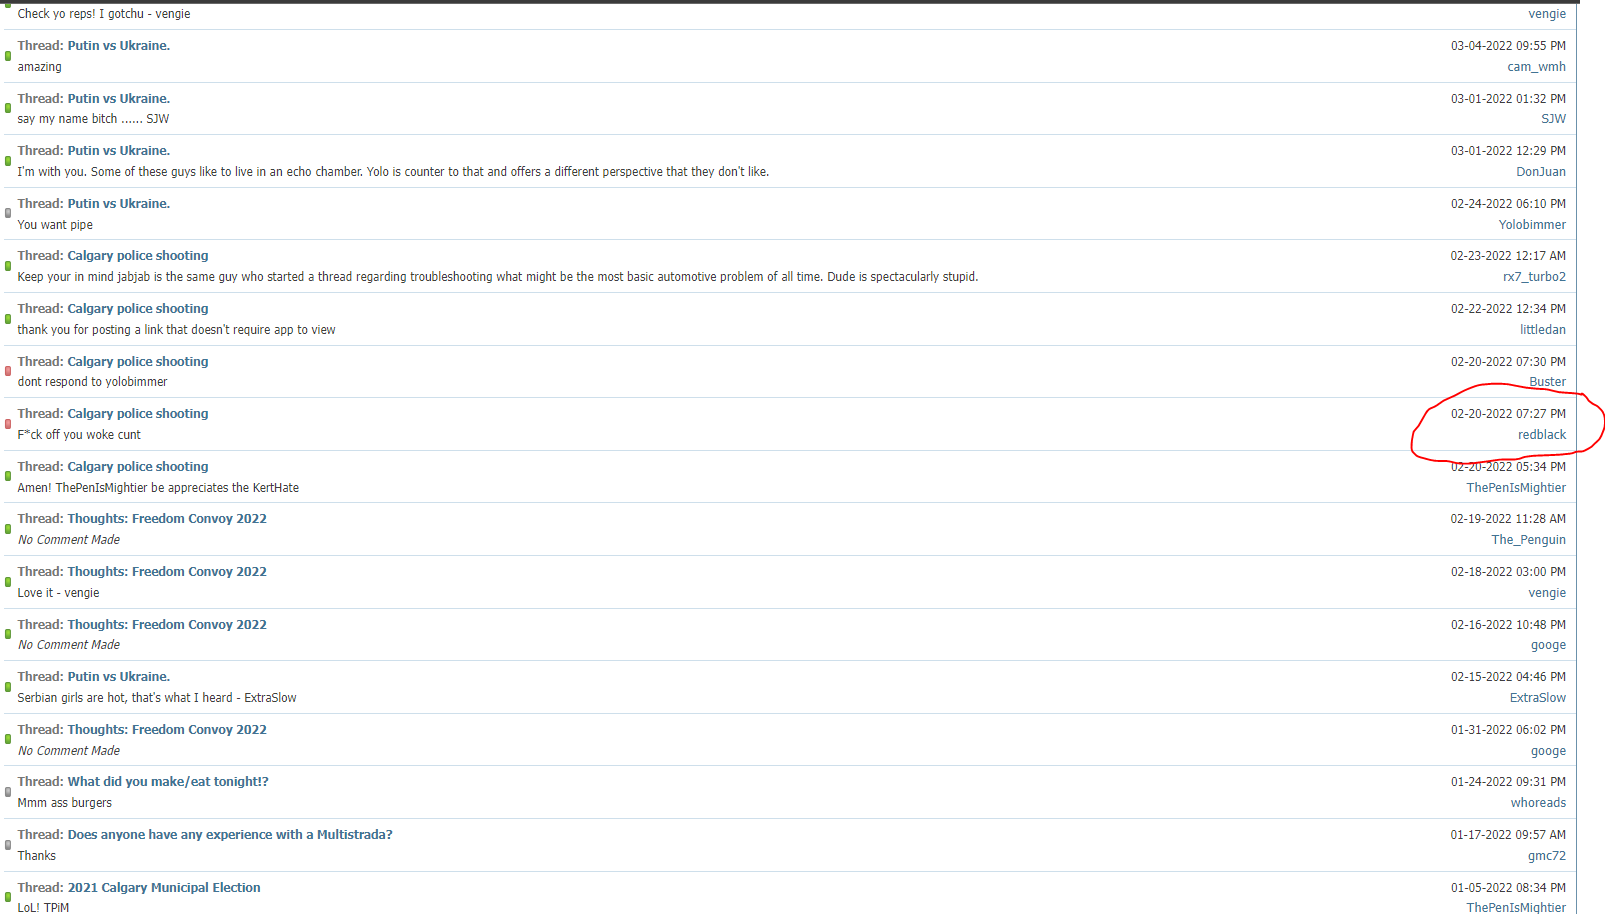This screenshot has height=914, width=1605.
Task: Click grey reputation icon in gmc72's row
Action: tap(8, 845)
